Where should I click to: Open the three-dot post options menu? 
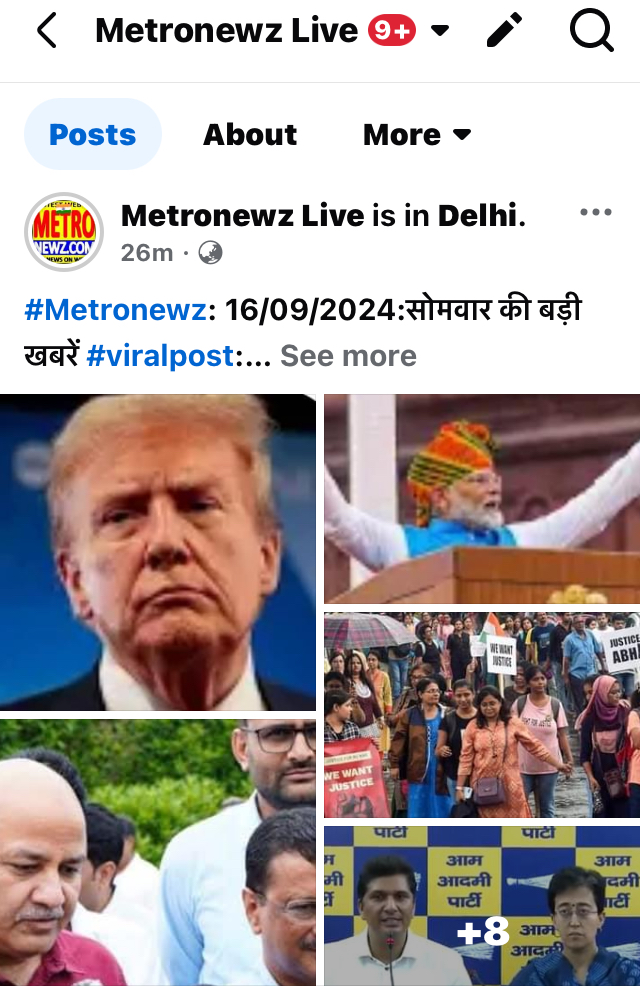click(x=595, y=212)
